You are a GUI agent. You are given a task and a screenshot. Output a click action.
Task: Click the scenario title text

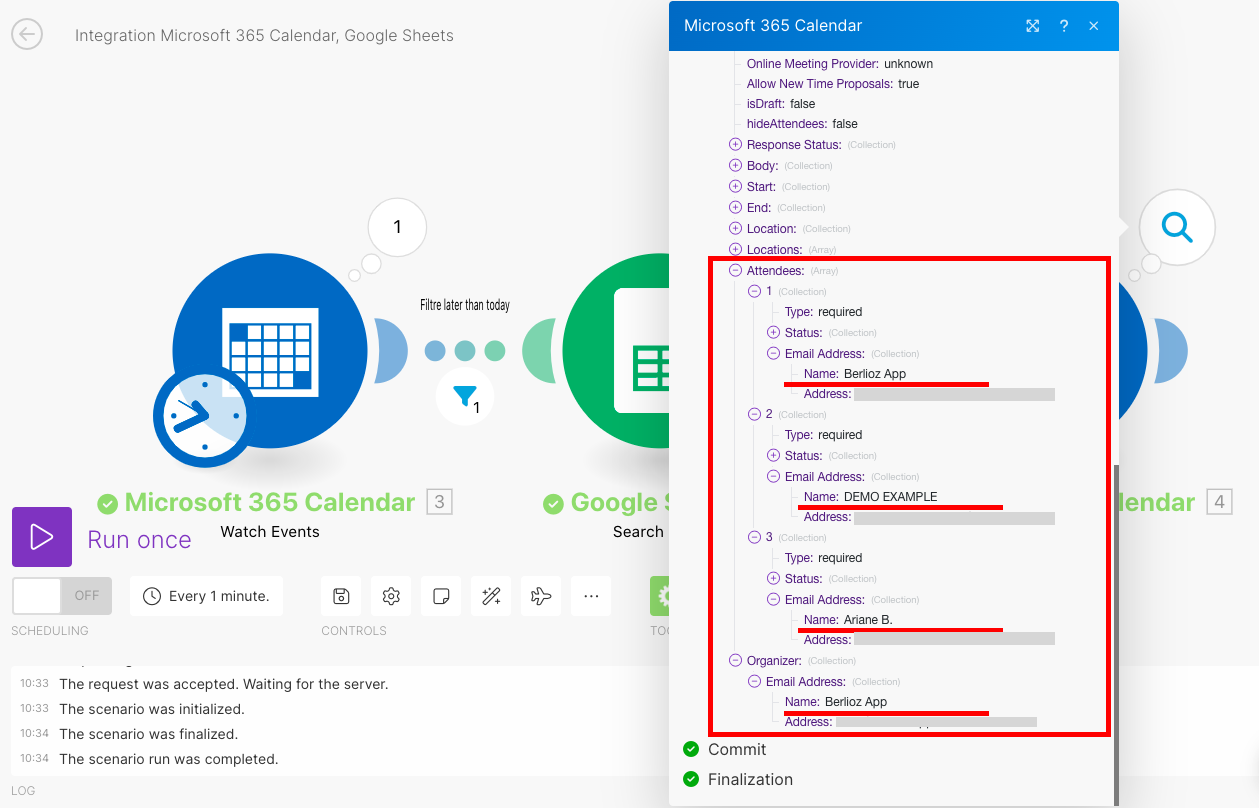[264, 36]
